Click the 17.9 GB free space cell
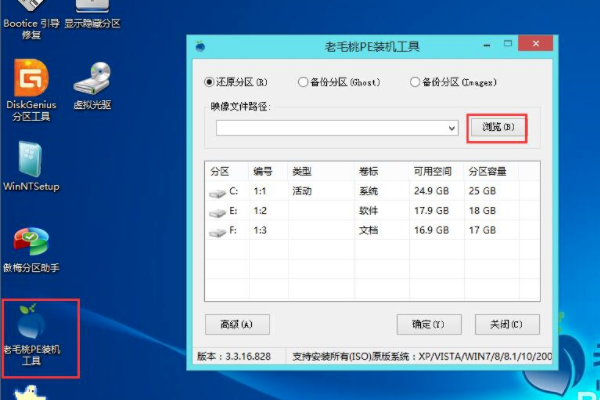 pyautogui.click(x=431, y=211)
